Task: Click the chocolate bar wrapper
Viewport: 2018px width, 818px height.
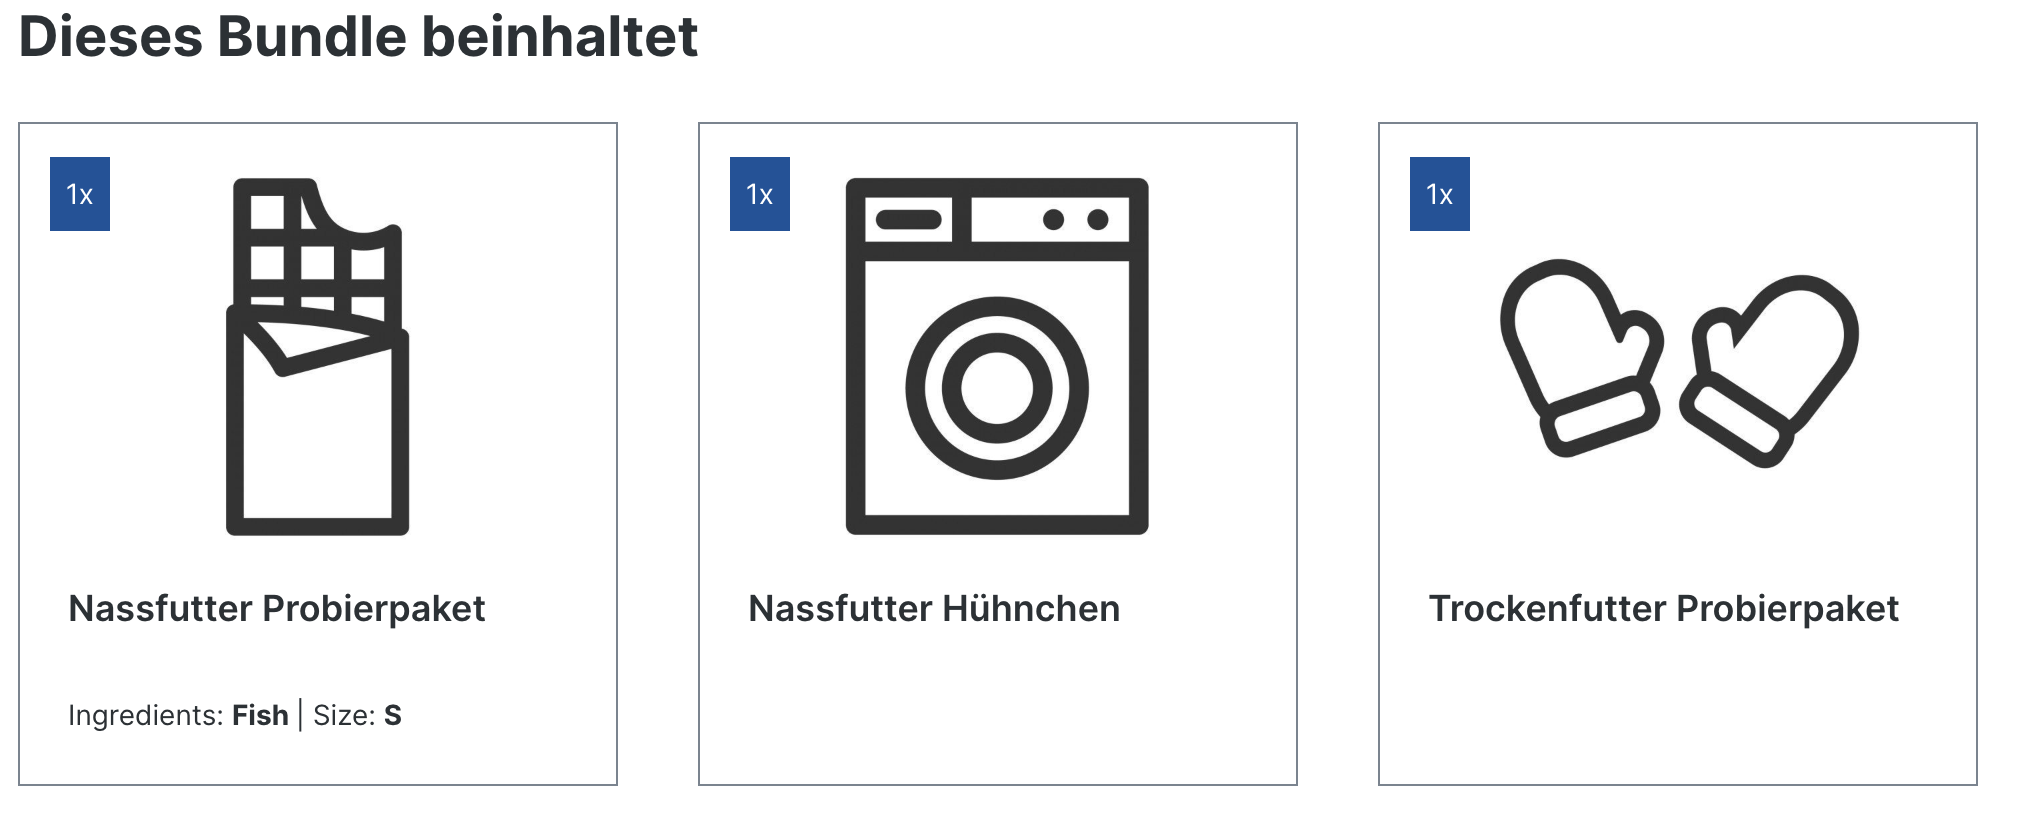Action: click(x=318, y=422)
